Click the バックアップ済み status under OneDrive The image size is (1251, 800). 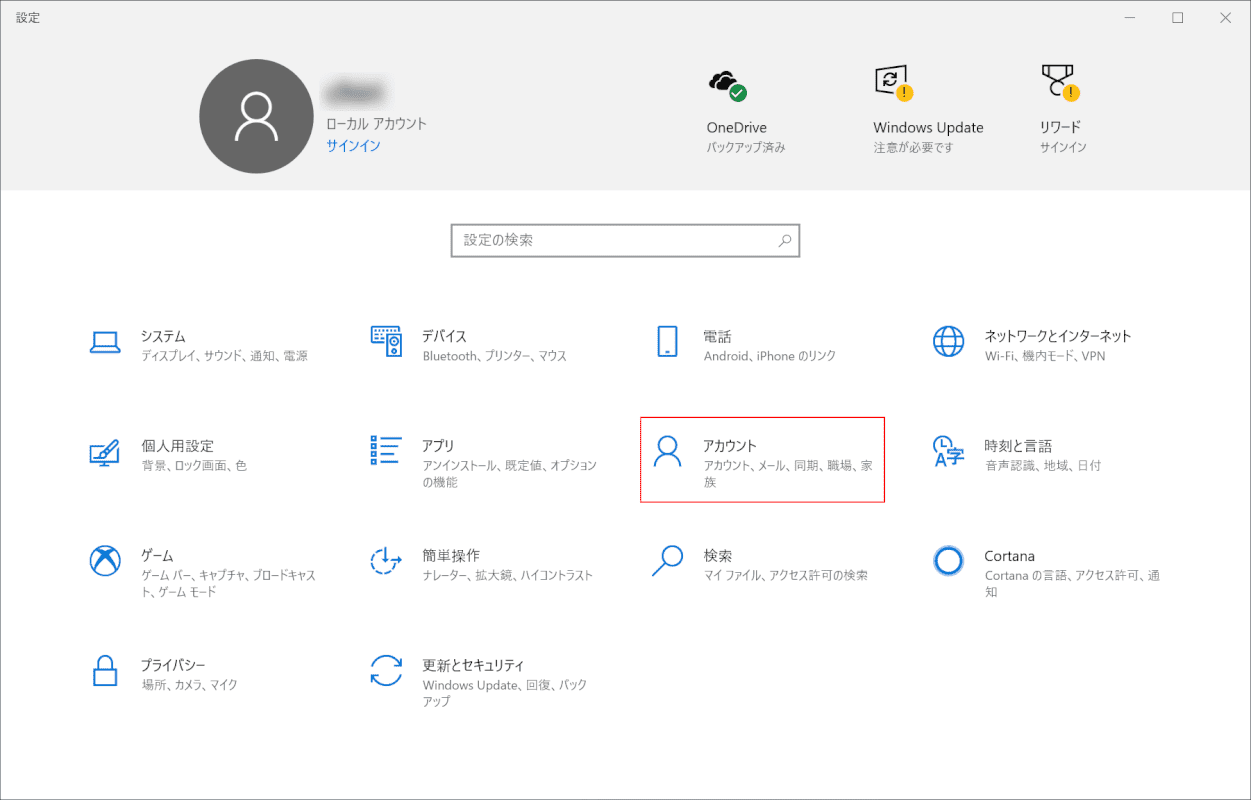click(x=746, y=147)
